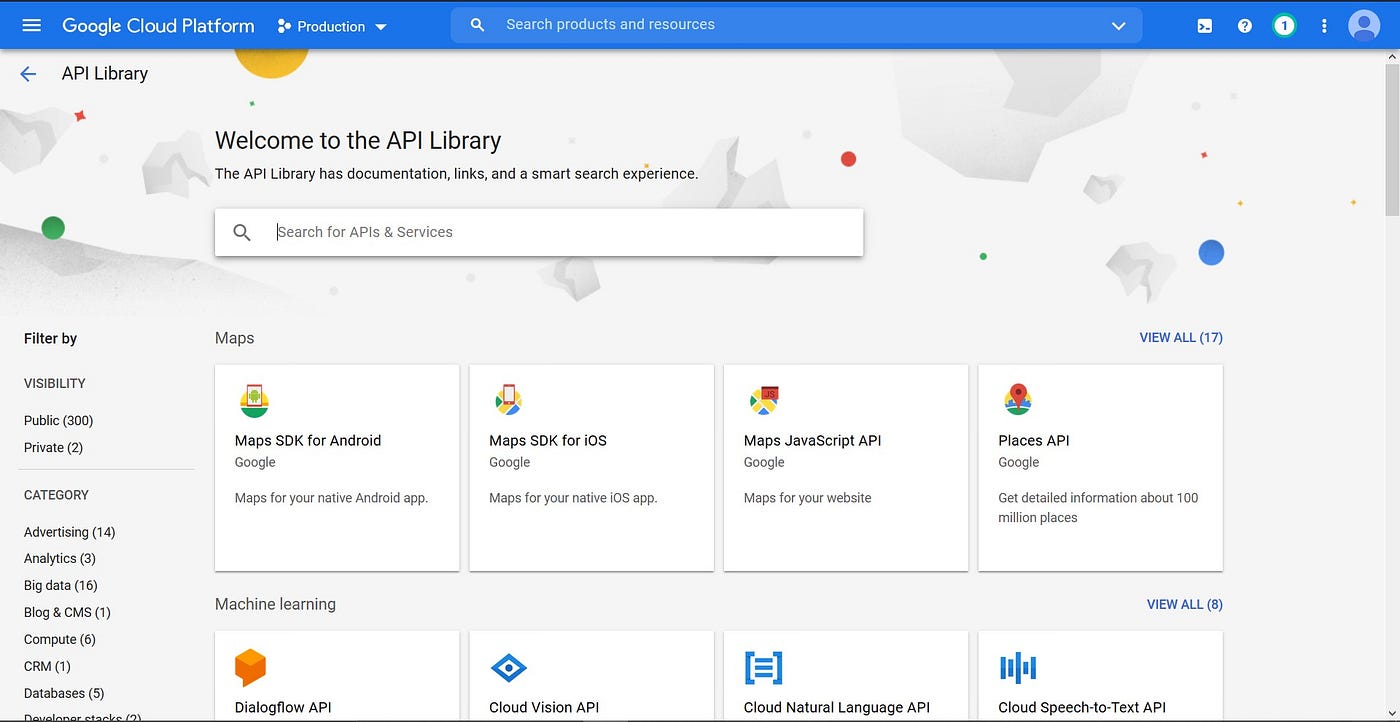Open Cloud Natural Language API card title
Screen dimensions: 1400x722
coord(837,707)
